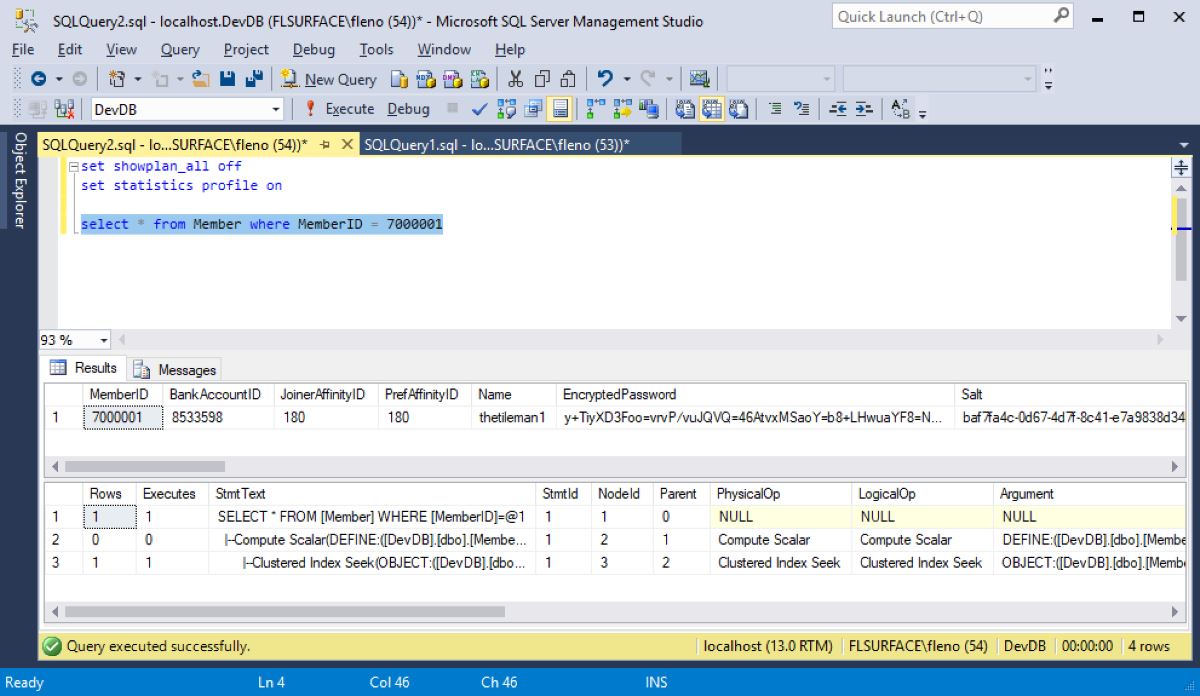Viewport: 1200px width, 696px height.
Task: Specify Values for Template Parameters icon
Action: click(x=899, y=108)
